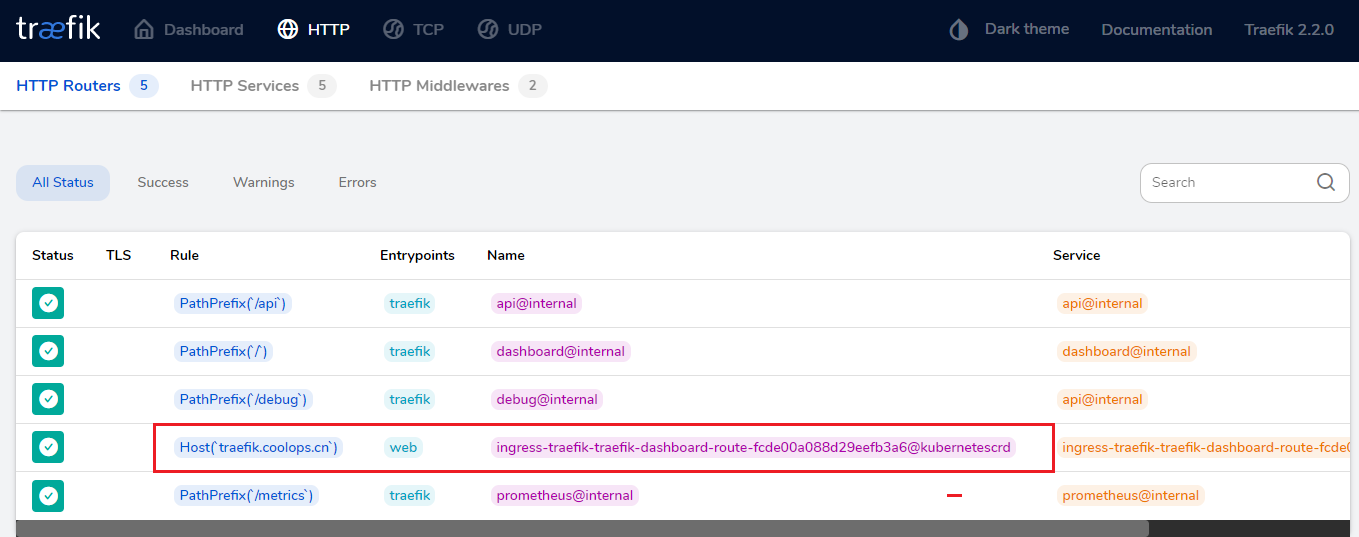Click the web entrypoint tag
Image resolution: width=1359 pixels, height=537 pixels.
[403, 447]
